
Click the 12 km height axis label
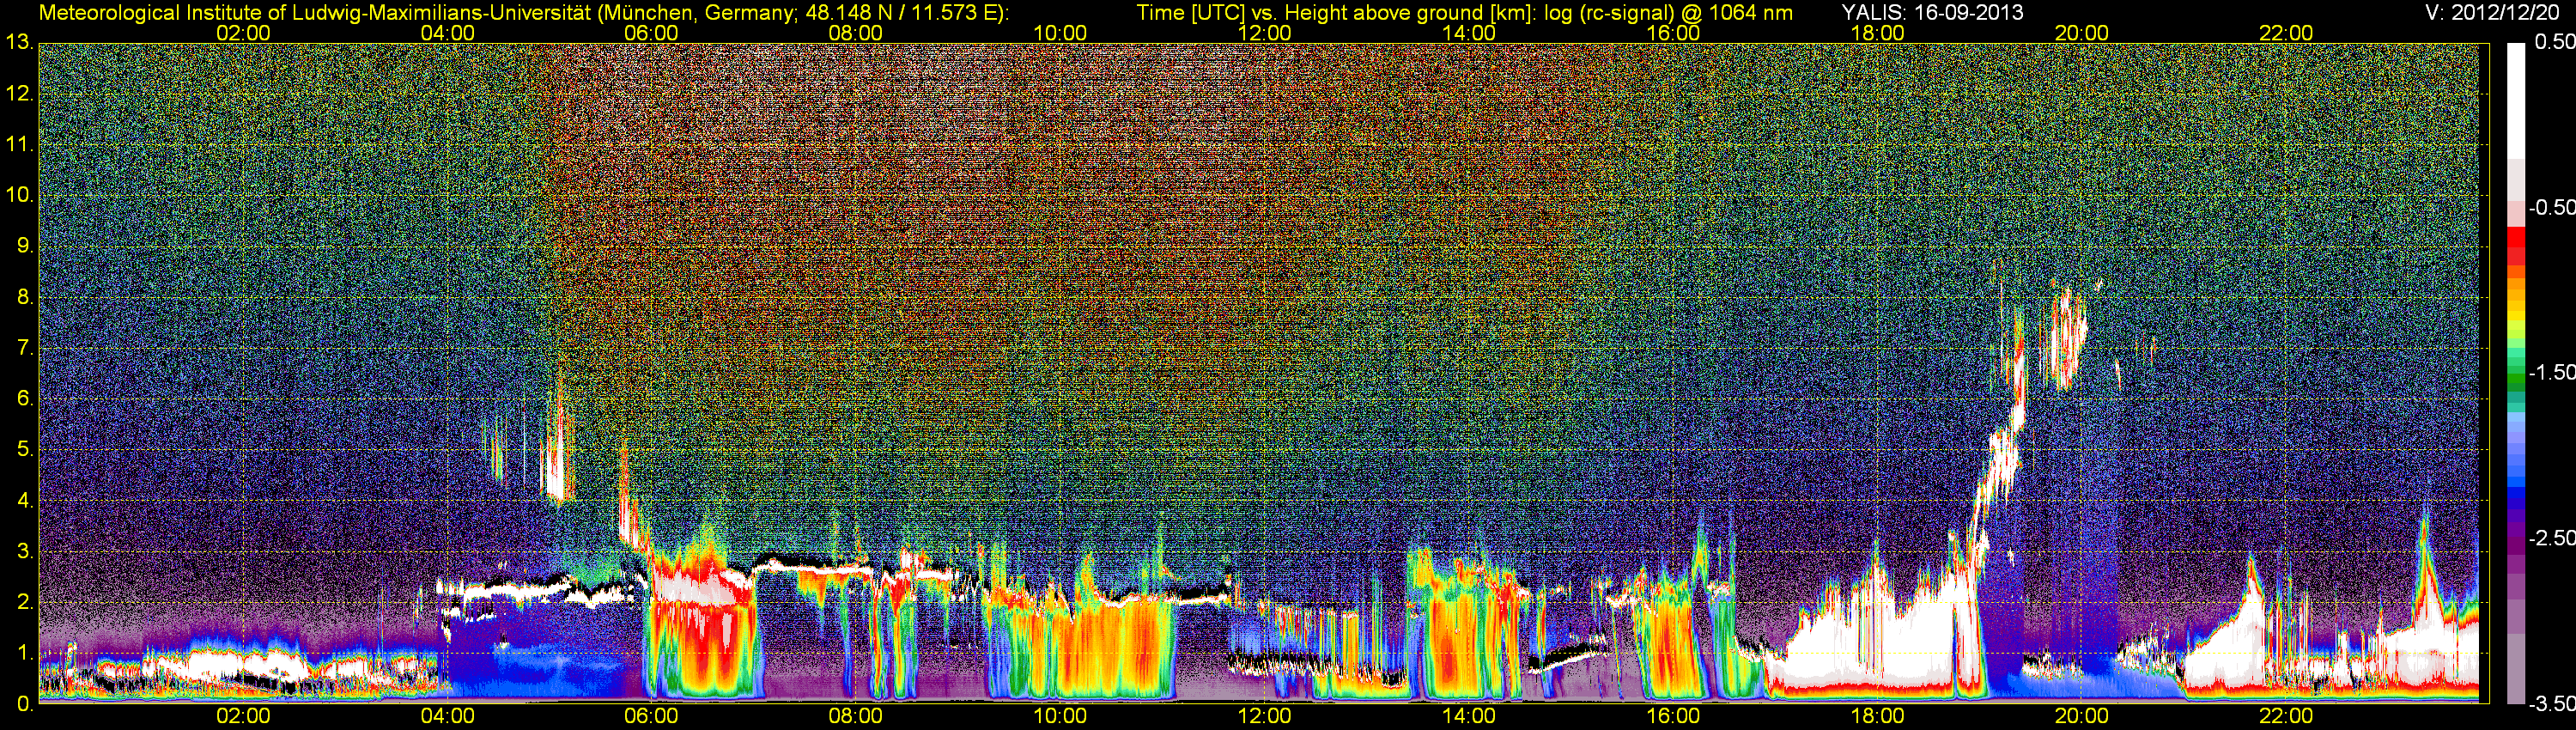pyautogui.click(x=20, y=93)
